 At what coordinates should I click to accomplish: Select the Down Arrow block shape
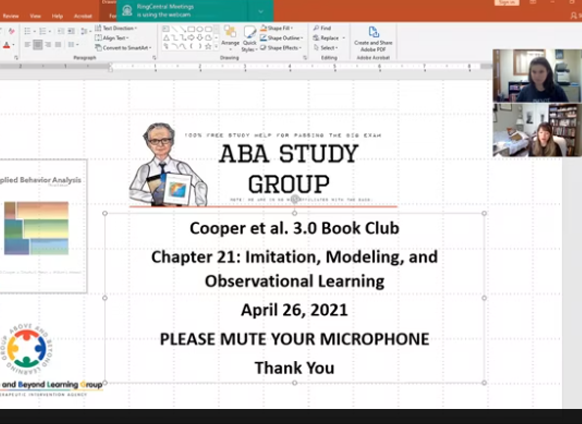(x=200, y=37)
